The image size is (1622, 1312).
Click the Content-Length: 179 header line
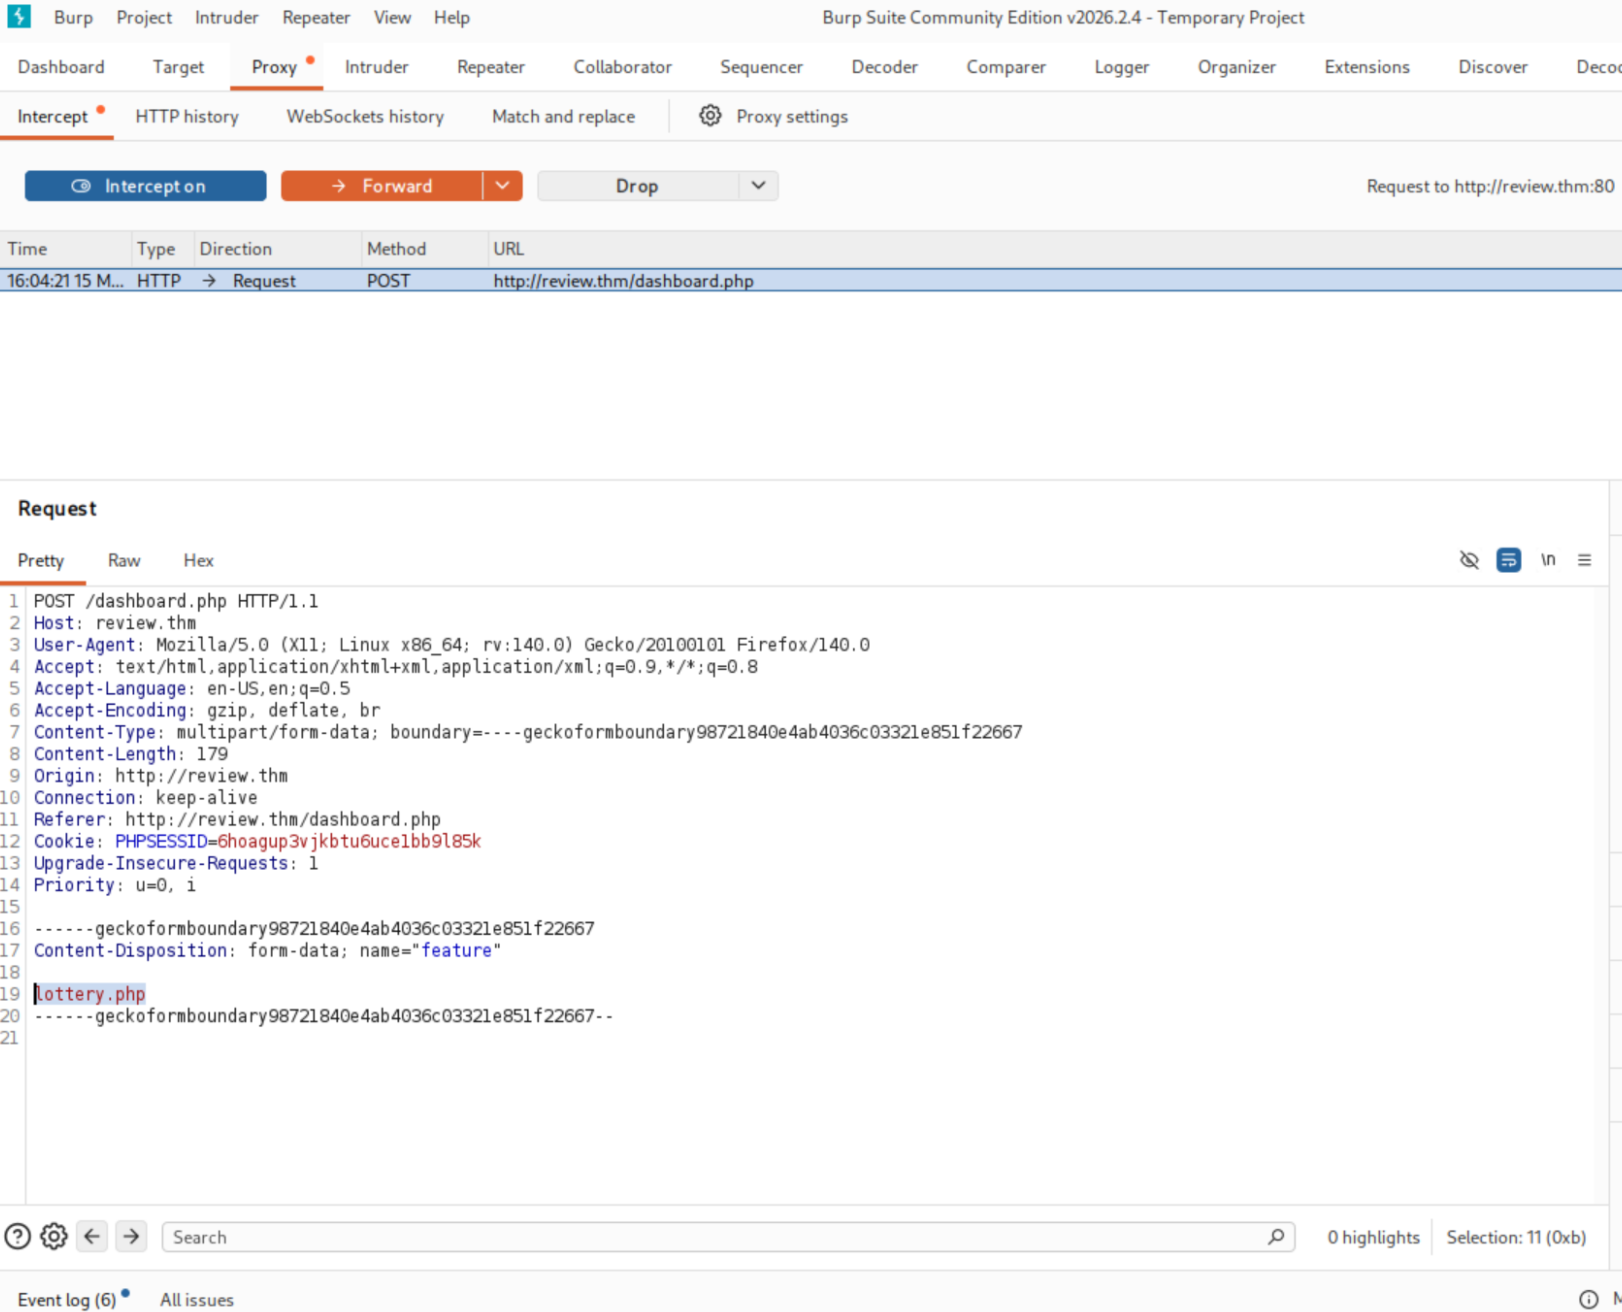131,754
